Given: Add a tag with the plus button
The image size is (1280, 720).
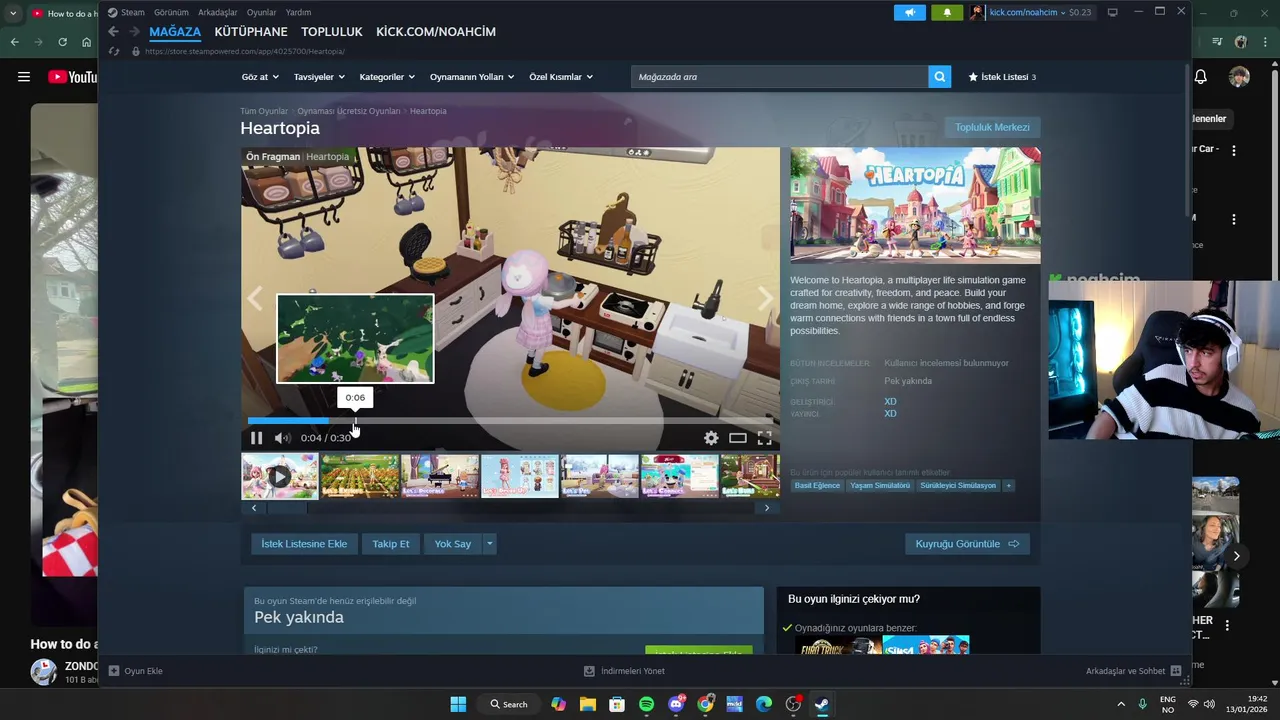Looking at the screenshot, I should pos(1008,486).
